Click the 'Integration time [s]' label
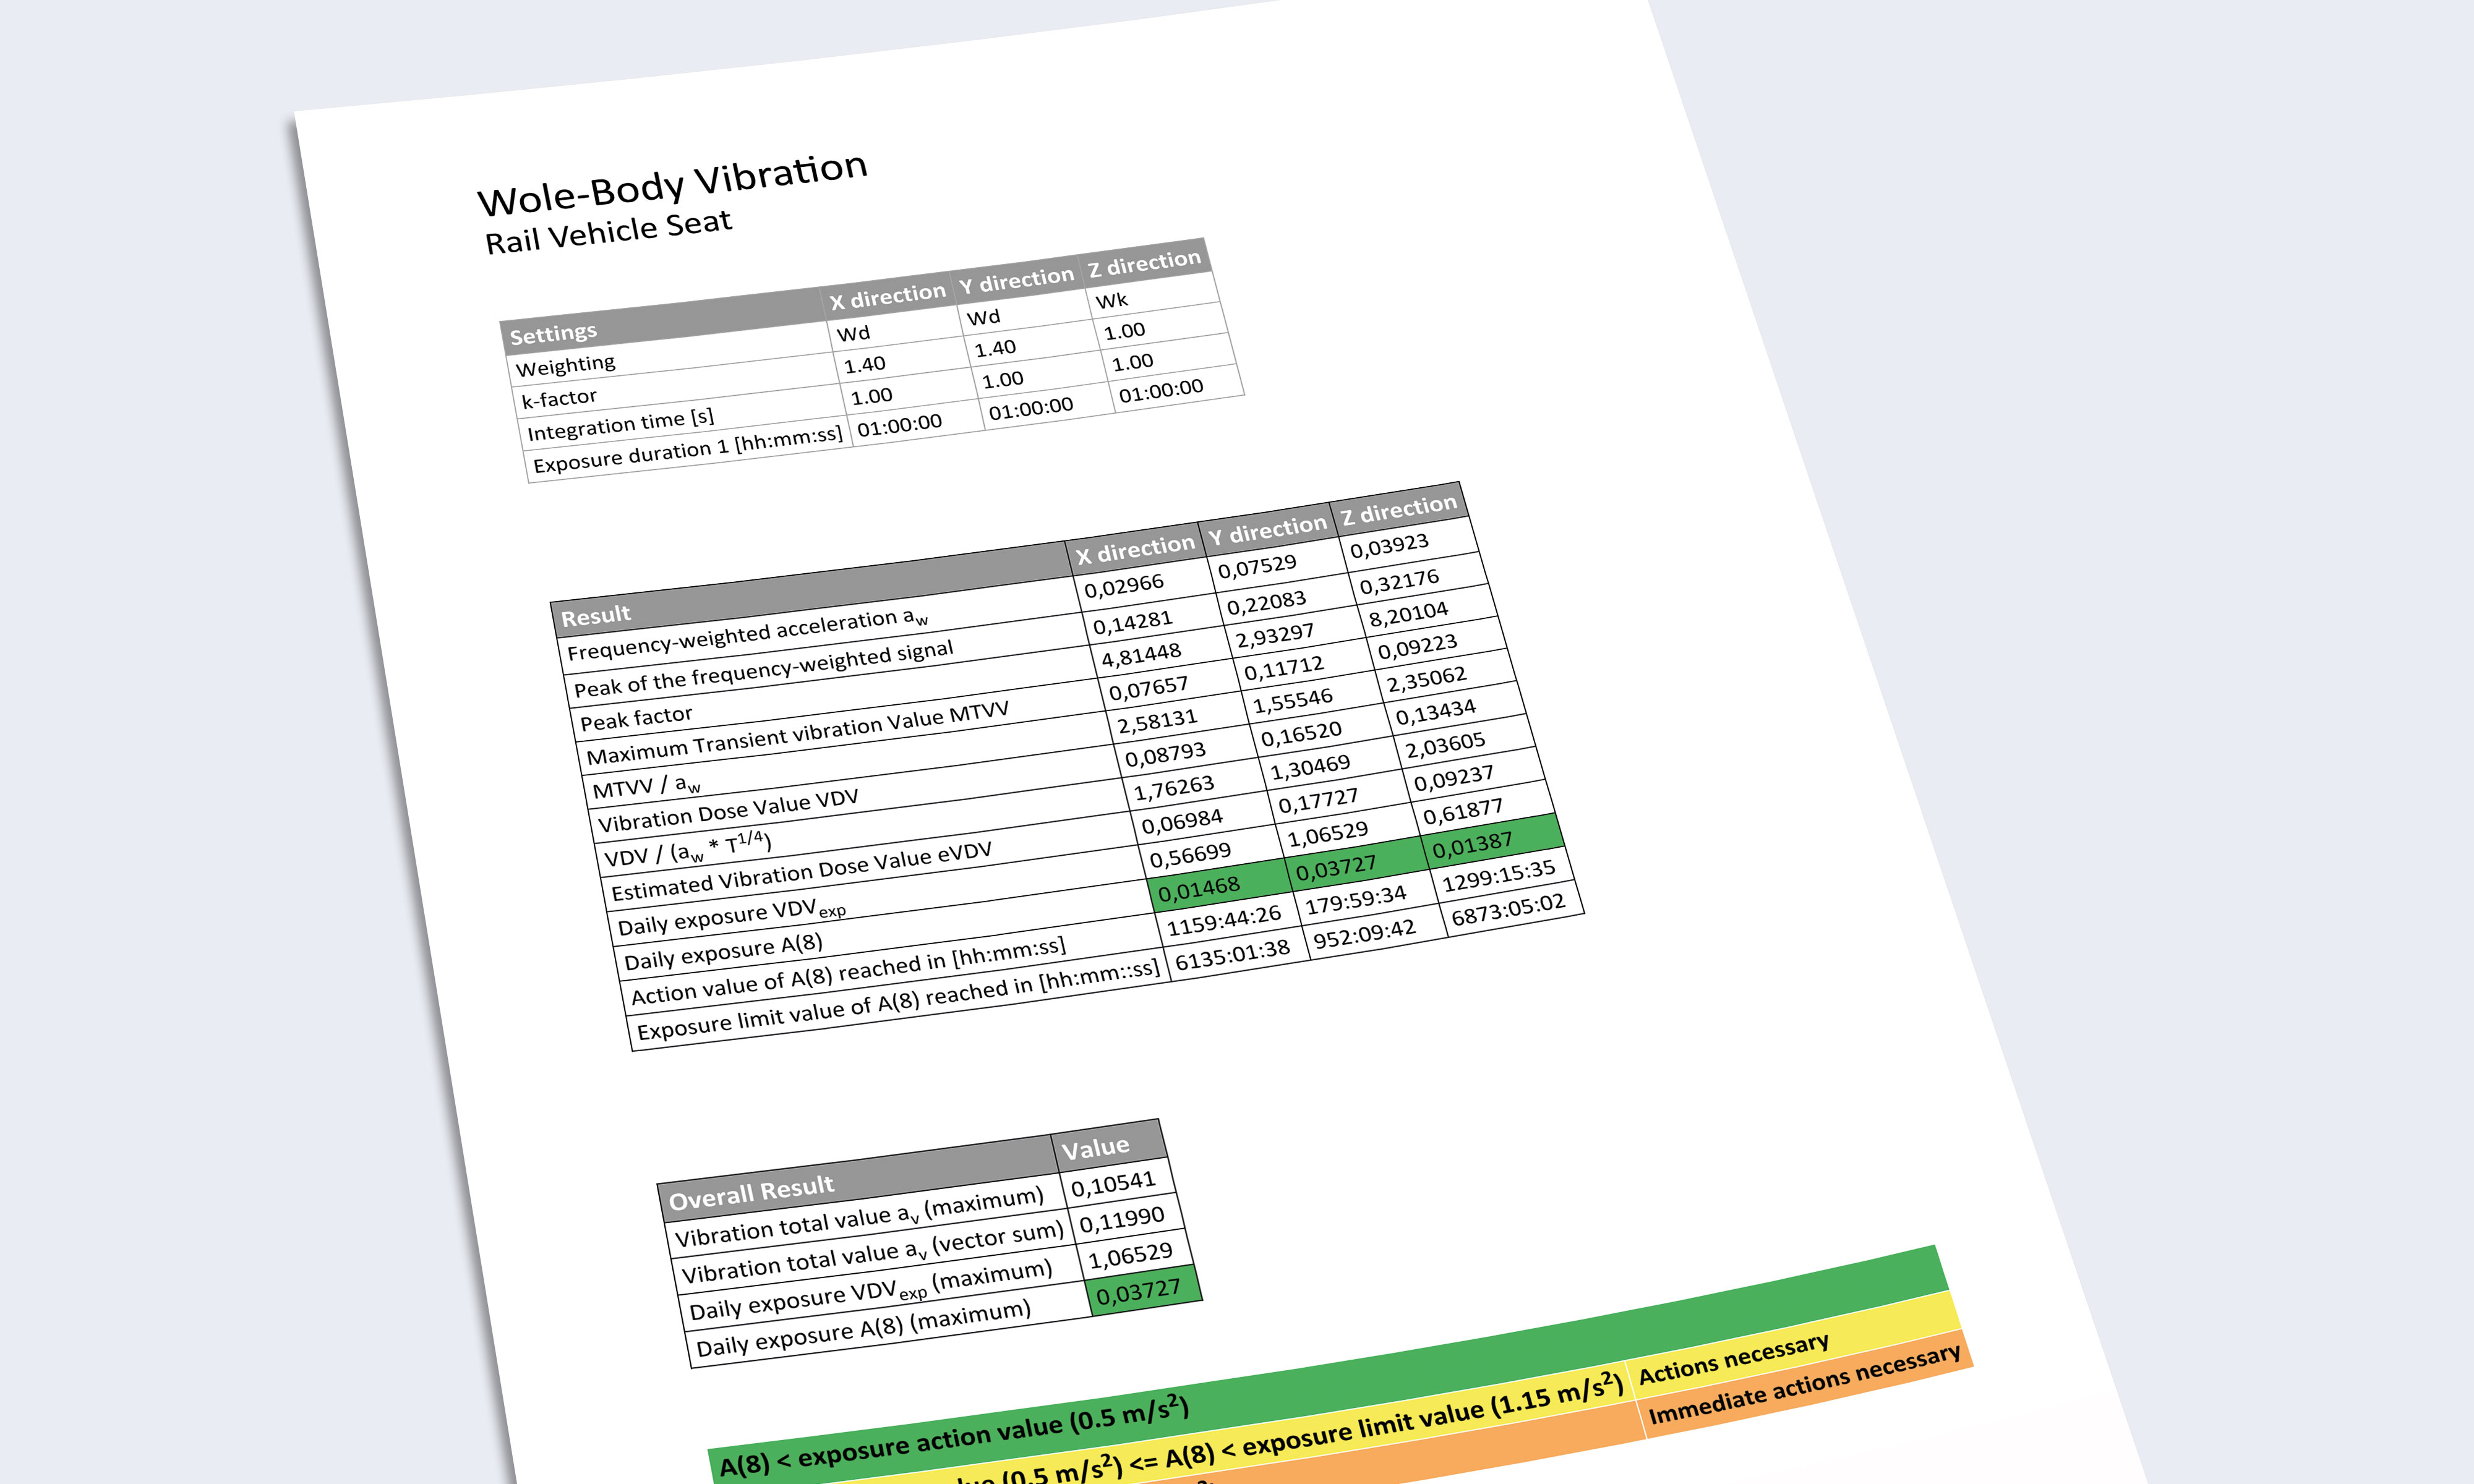The height and width of the screenshot is (1484, 2474). (620, 424)
